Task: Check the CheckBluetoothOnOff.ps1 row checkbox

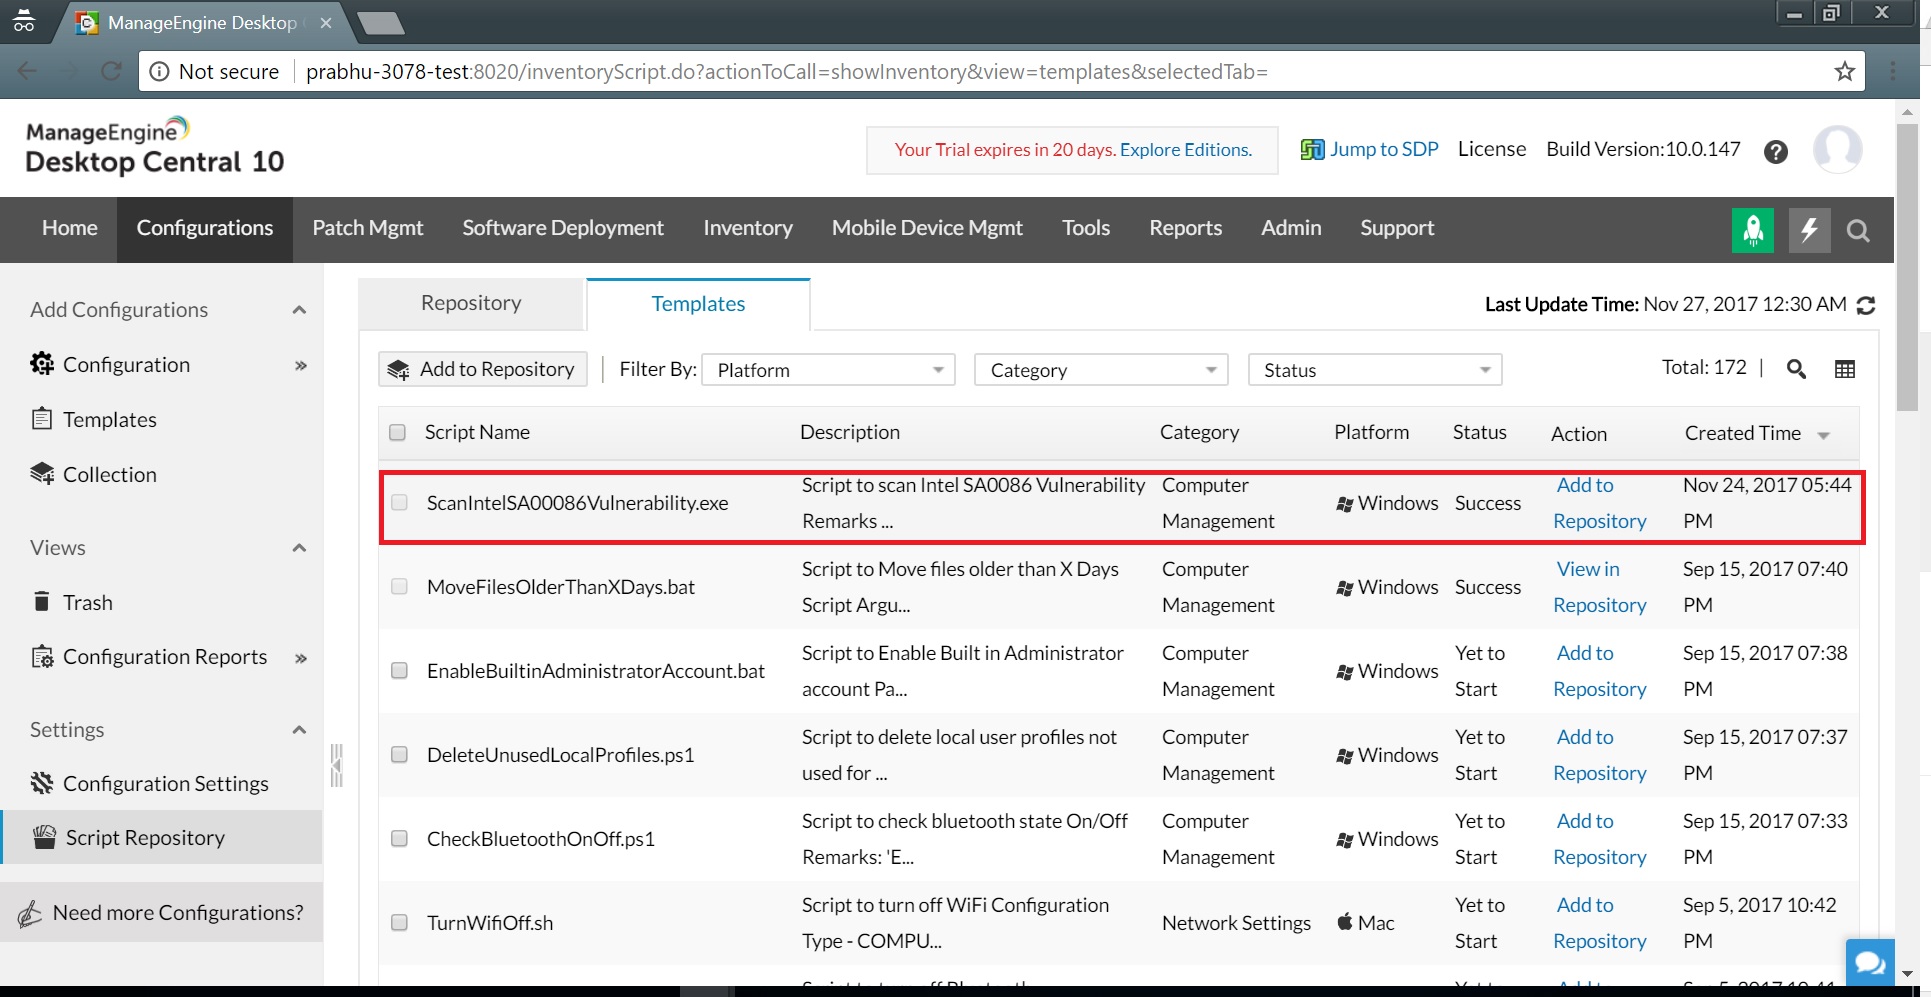Action: click(x=399, y=838)
